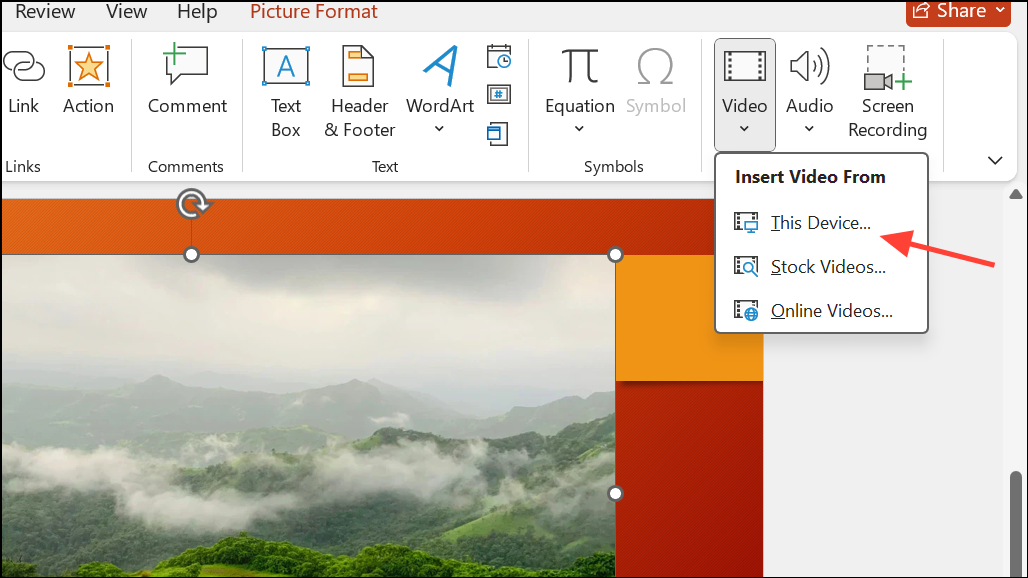The image size is (1028, 578).
Task: Switch to the Picture Format tab
Action: (x=313, y=12)
